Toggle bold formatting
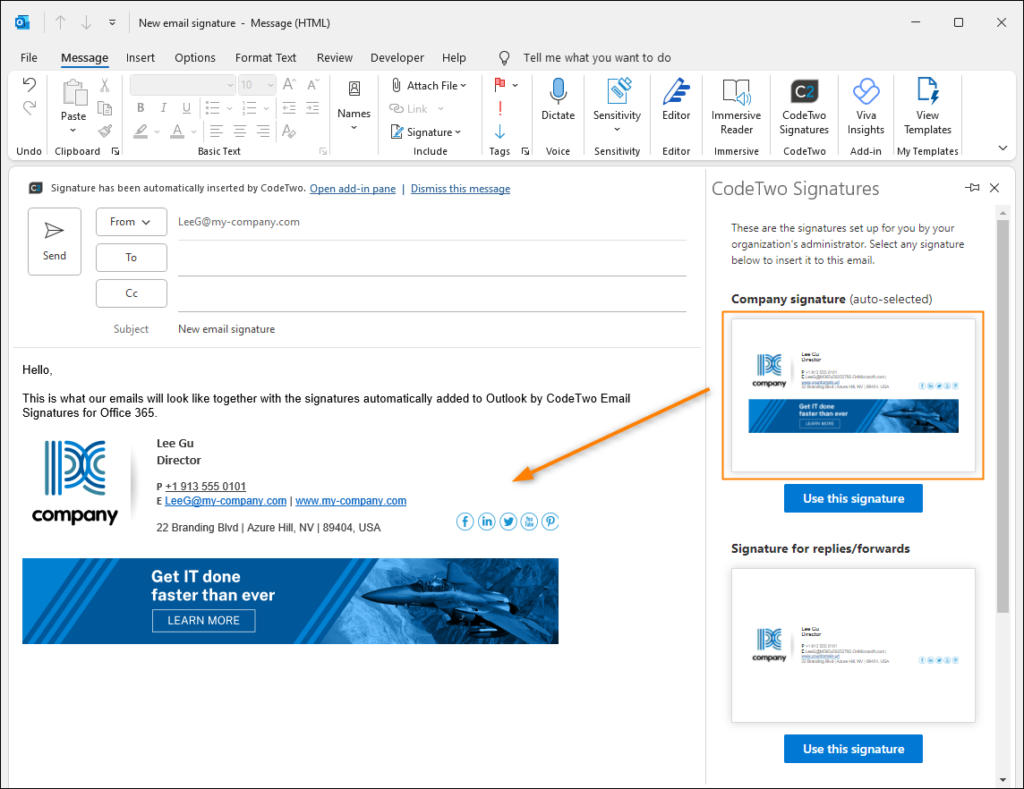This screenshot has width=1024, height=789. (x=140, y=106)
